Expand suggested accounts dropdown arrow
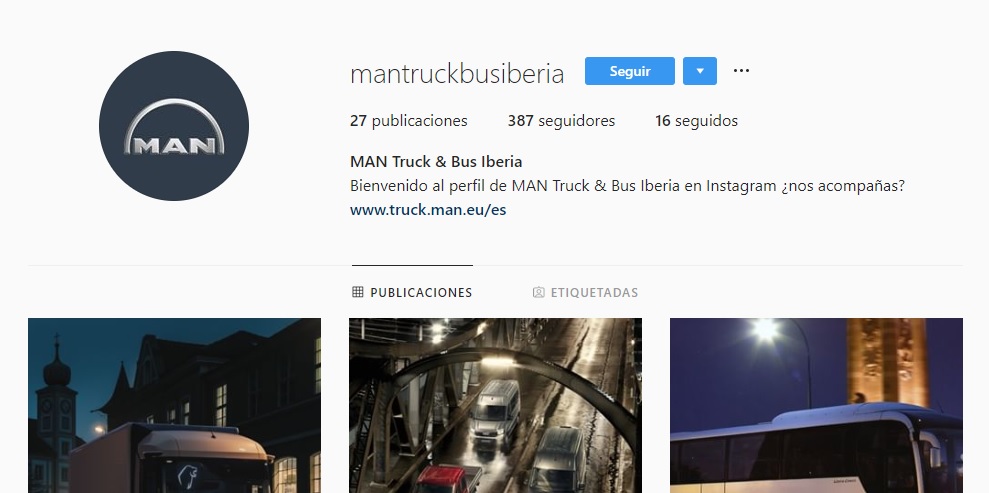989x493 pixels. coord(699,71)
